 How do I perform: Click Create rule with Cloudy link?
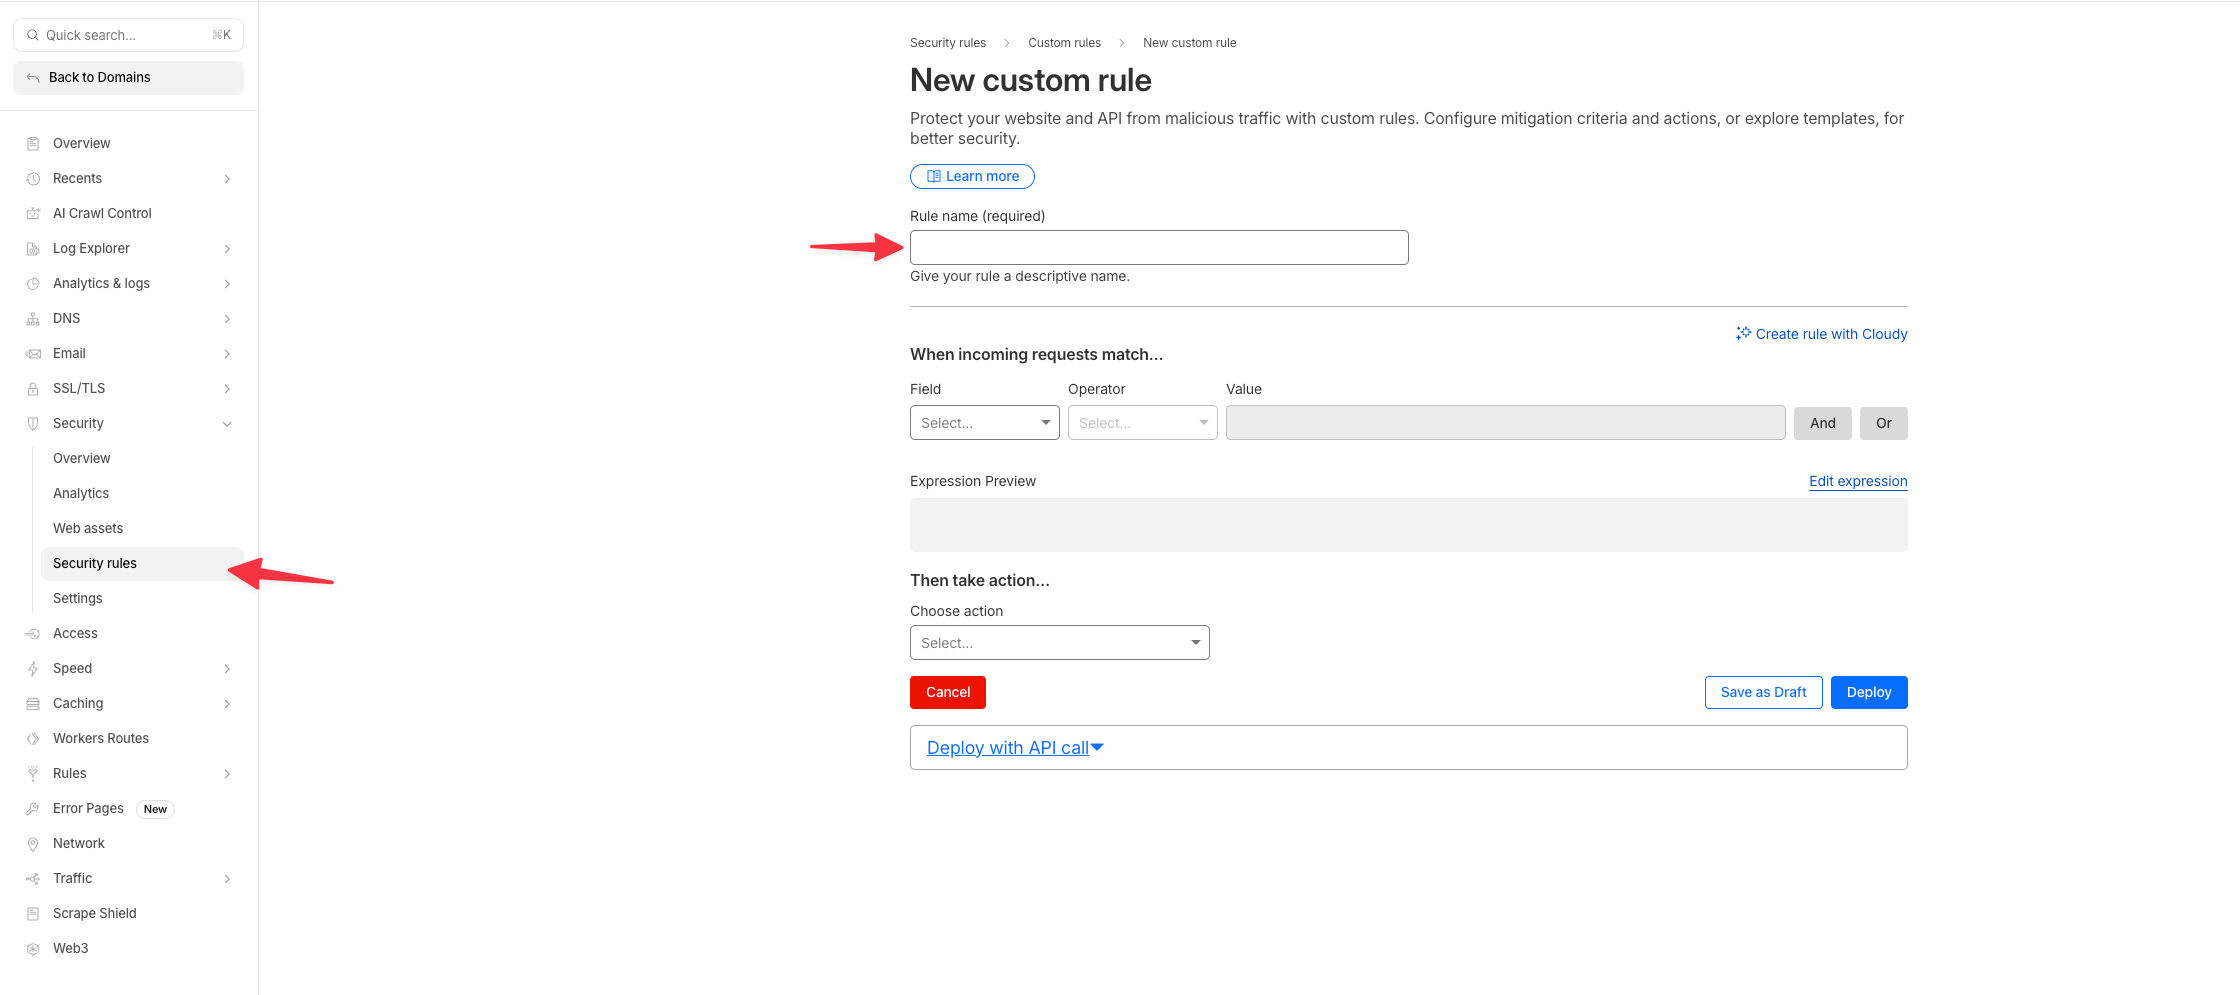point(1822,334)
